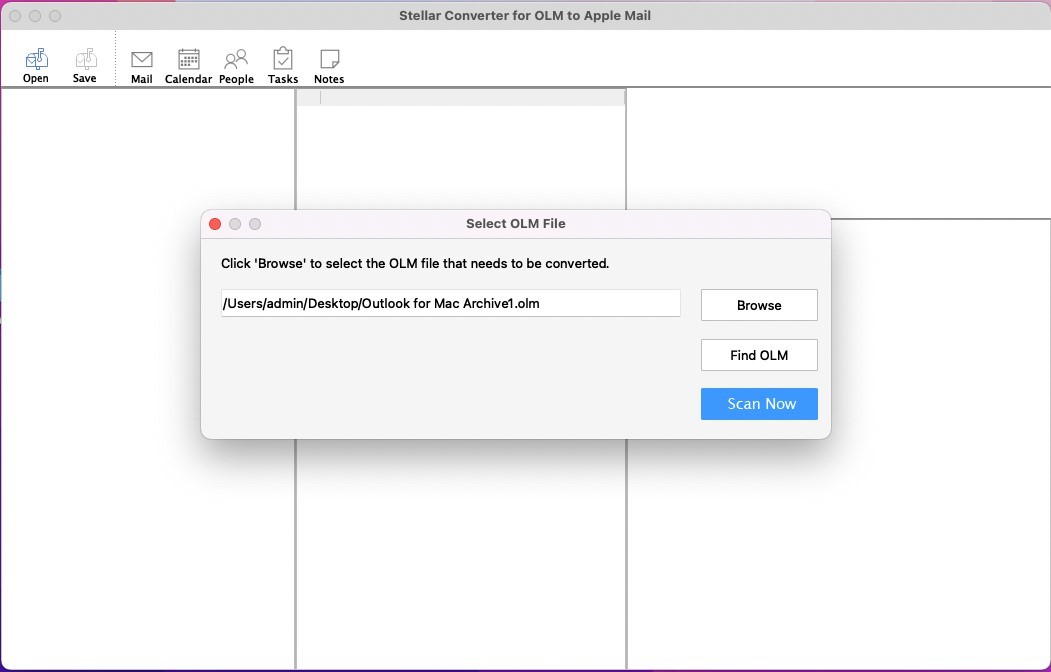This screenshot has height=672, width=1051.
Task: Click the Select OLM File title bar
Action: (x=516, y=224)
